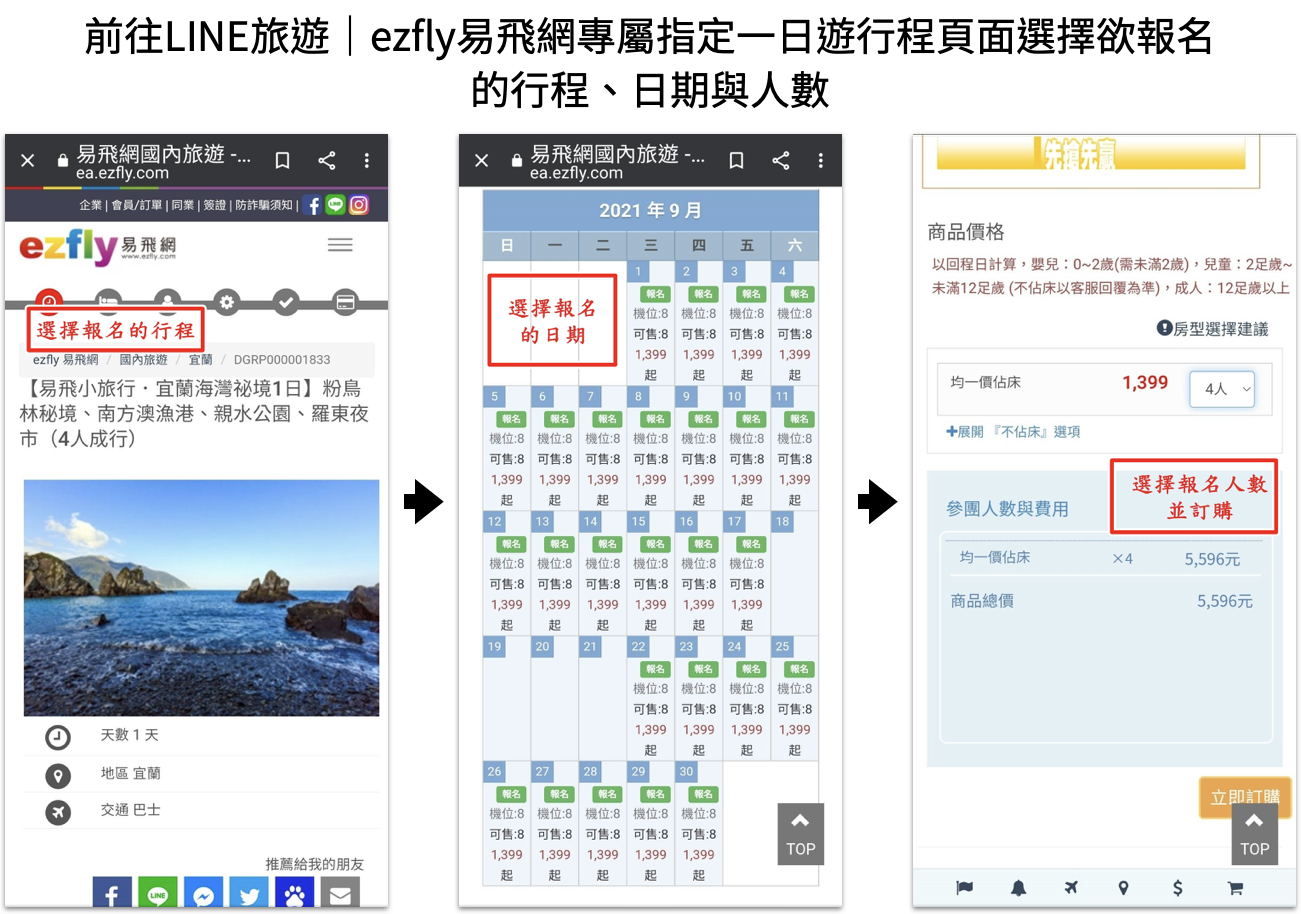Tap the location pin icon in the bottom bar
The width and height of the screenshot is (1301, 914).
click(x=1123, y=888)
